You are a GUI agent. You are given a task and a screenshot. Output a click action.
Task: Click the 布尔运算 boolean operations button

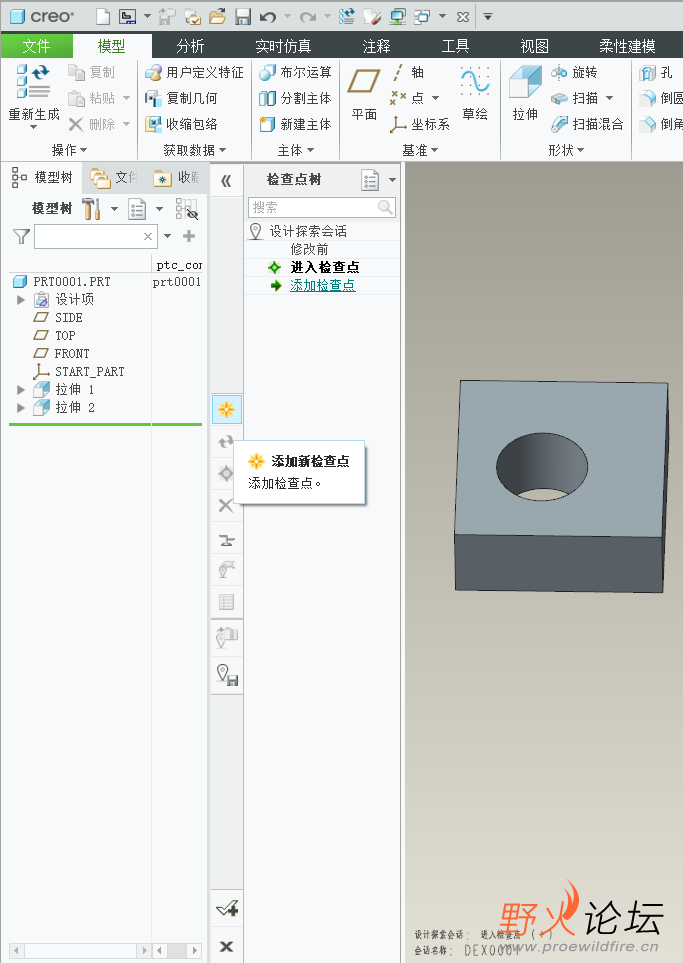[295, 72]
